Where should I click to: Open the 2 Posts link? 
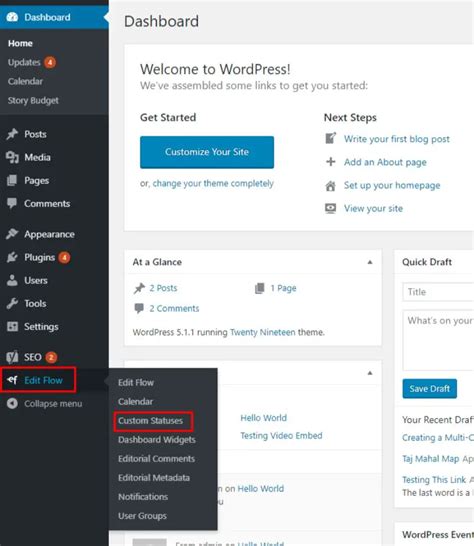[163, 288]
